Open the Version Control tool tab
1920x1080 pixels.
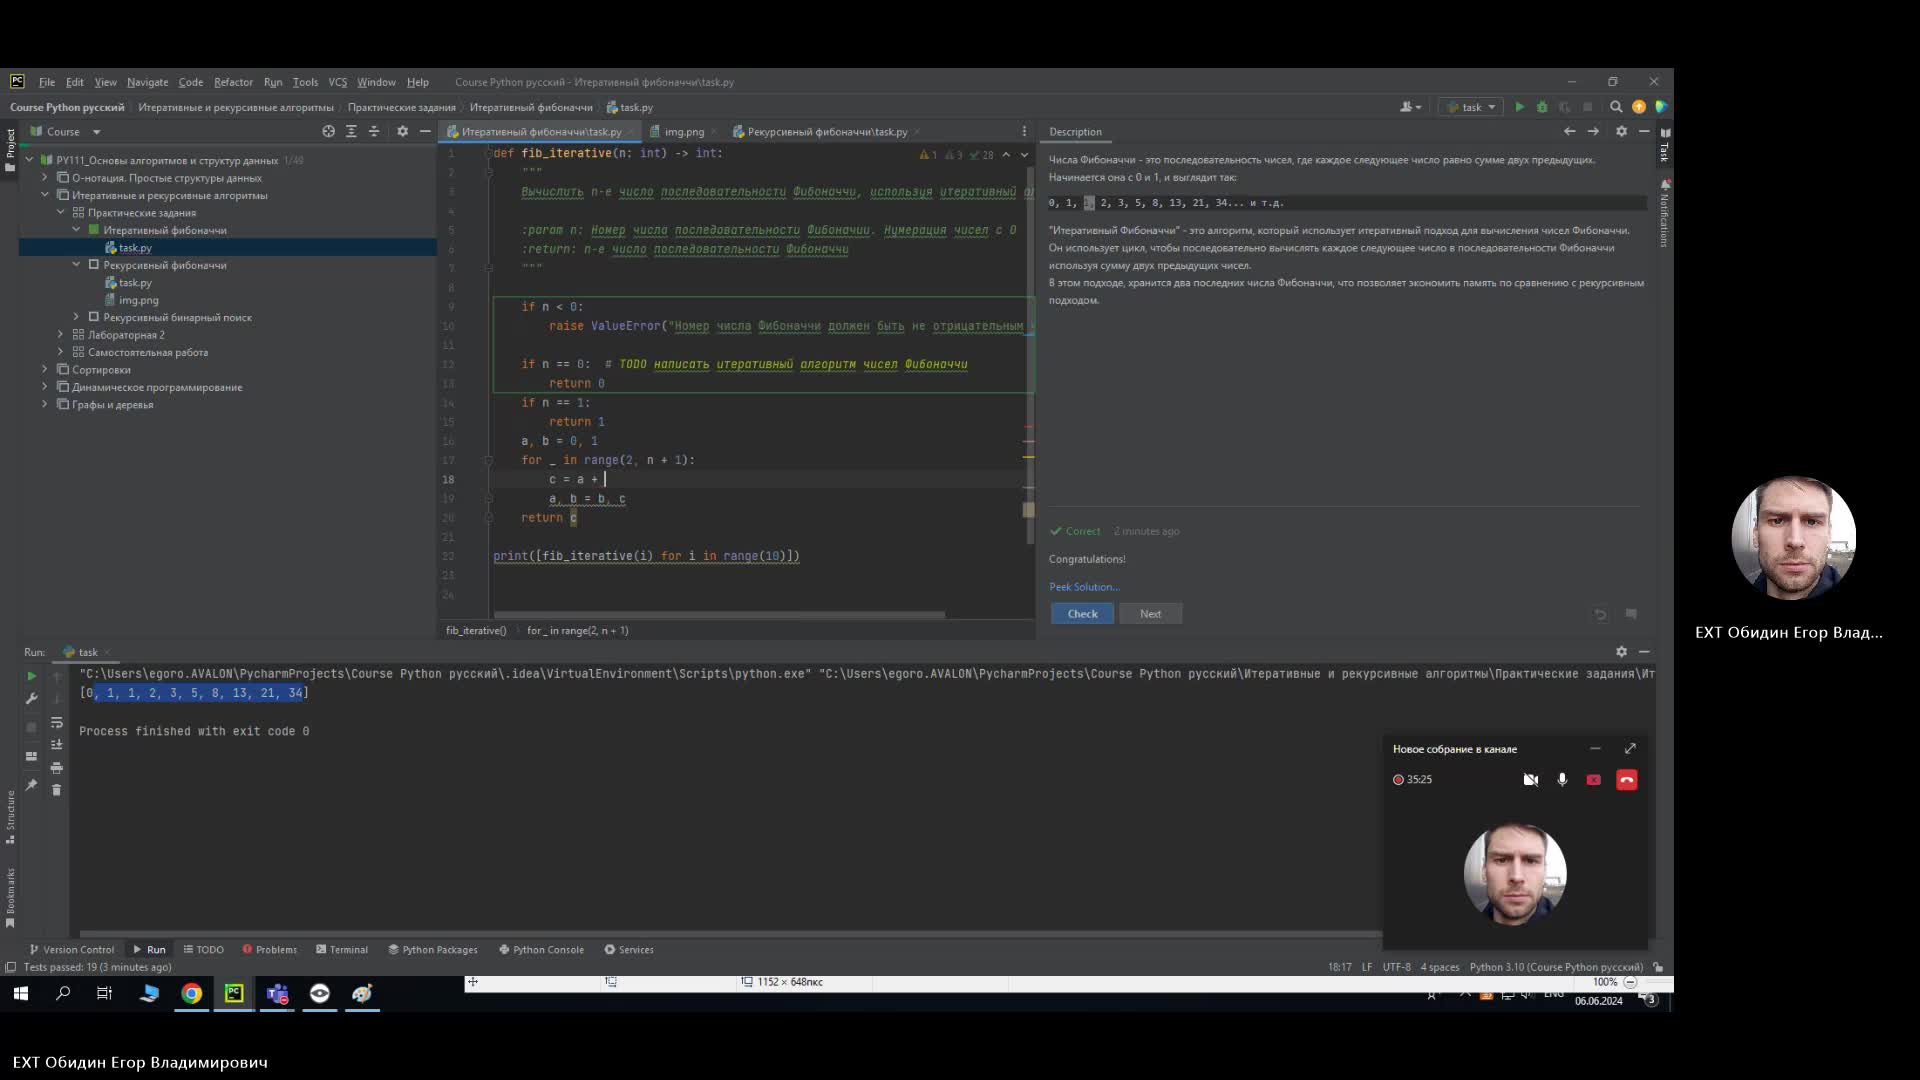[71, 950]
